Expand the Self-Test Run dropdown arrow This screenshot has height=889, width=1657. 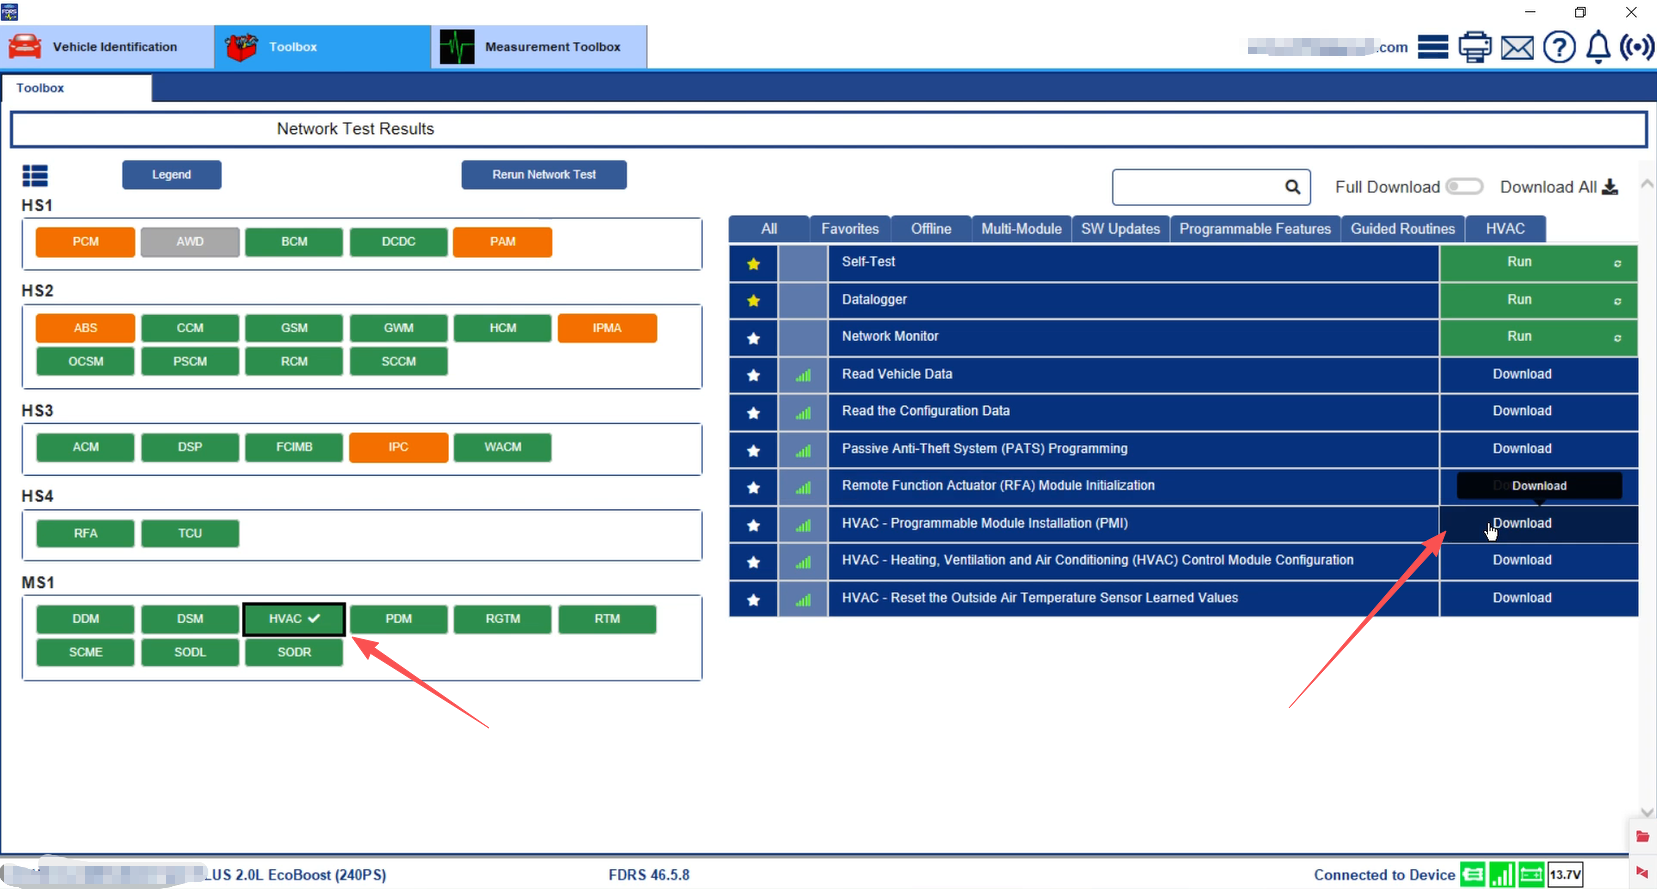pos(1617,264)
